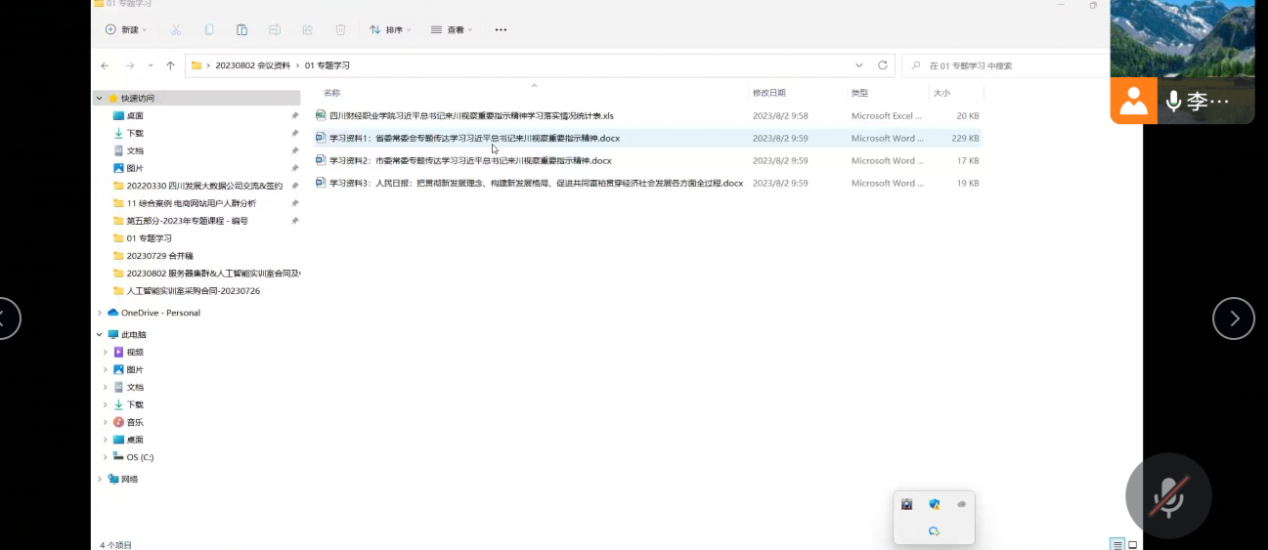Click the Refresh icon beside address bar

[x=882, y=65]
